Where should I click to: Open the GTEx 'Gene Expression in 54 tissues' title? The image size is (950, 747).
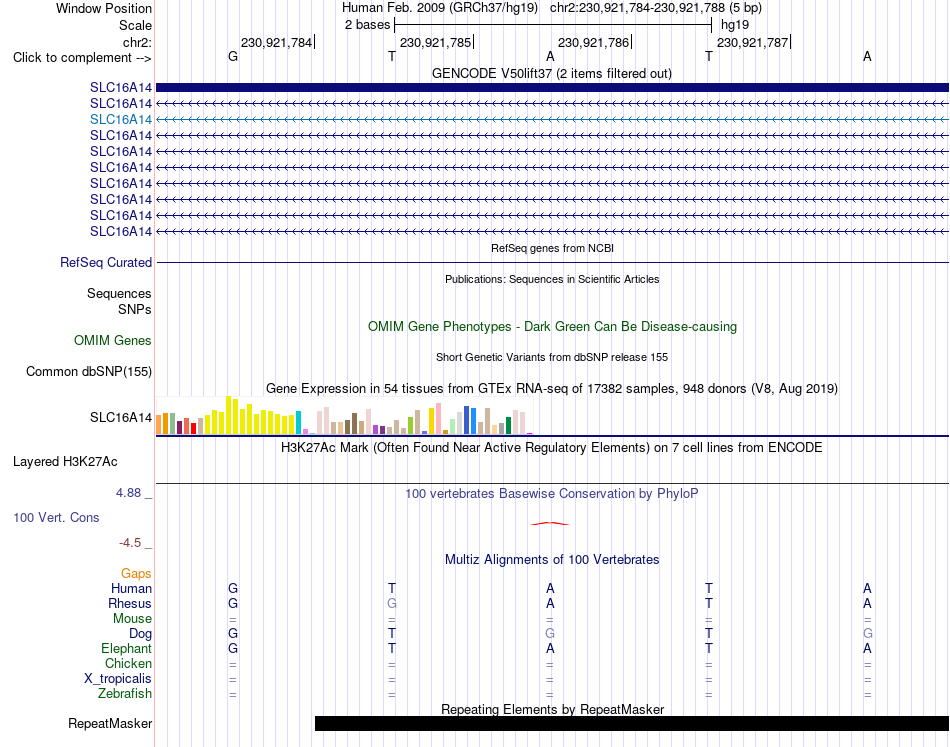click(552, 388)
